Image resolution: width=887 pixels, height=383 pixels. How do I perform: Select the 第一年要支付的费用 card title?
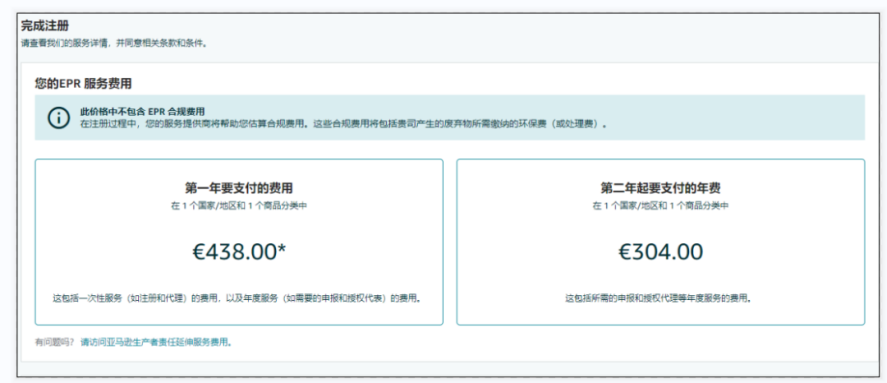239,188
